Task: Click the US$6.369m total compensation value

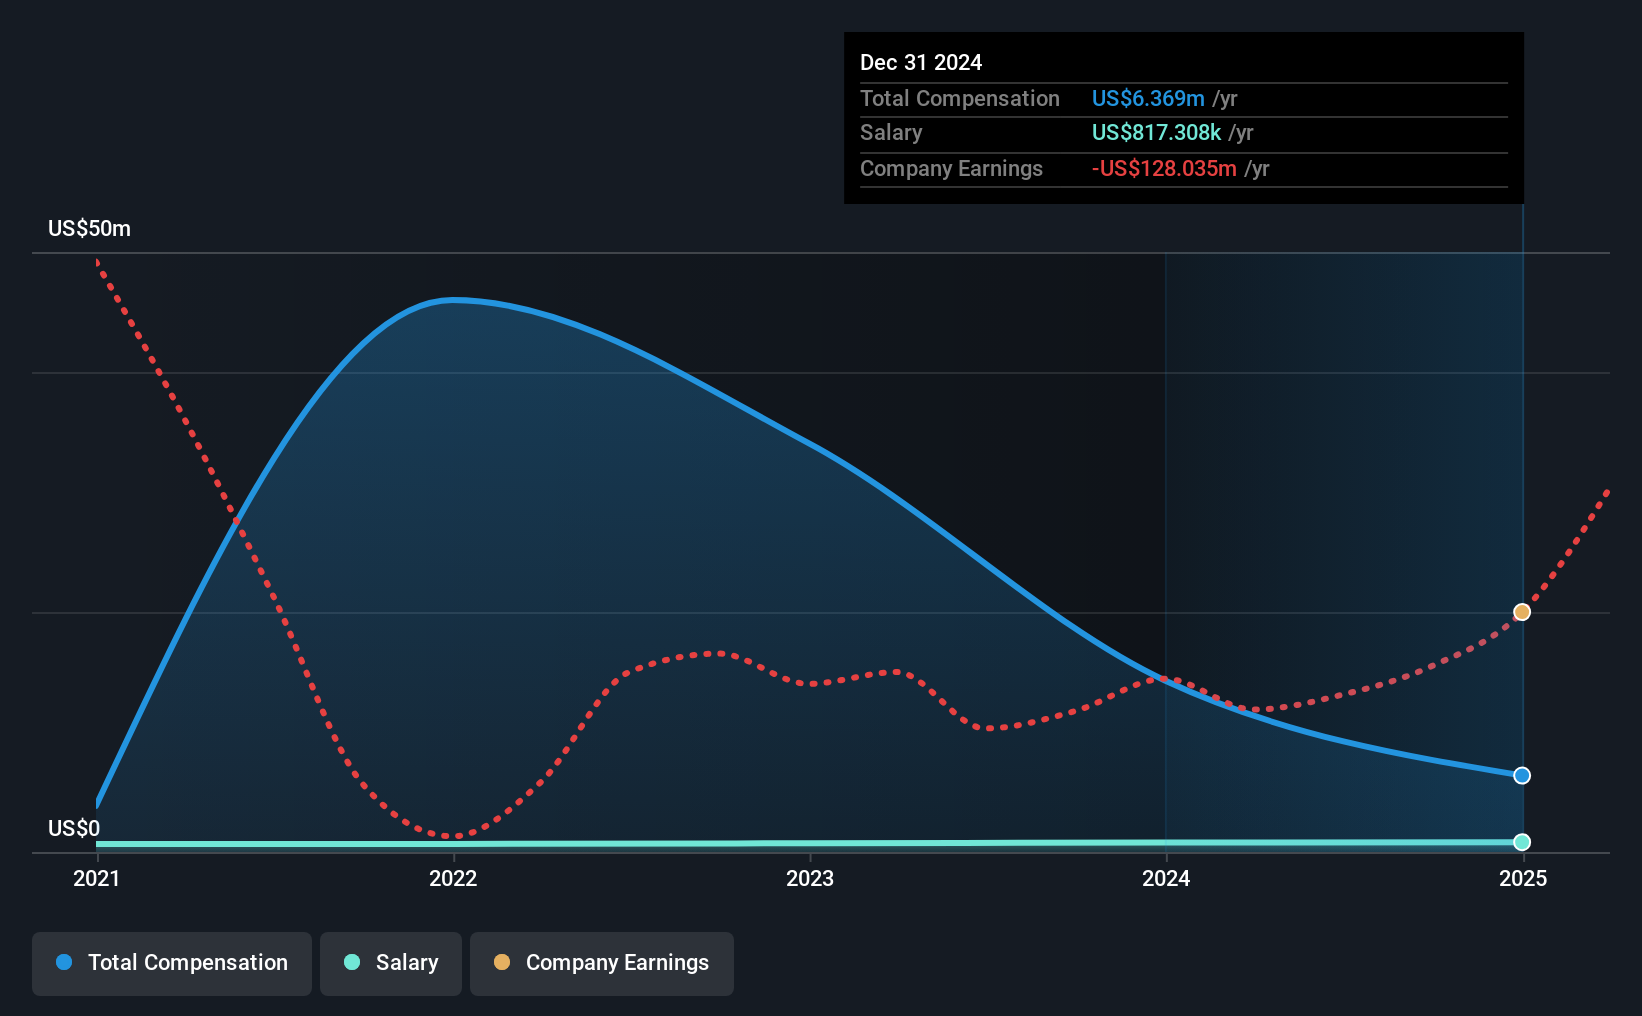Action: [x=1148, y=99]
